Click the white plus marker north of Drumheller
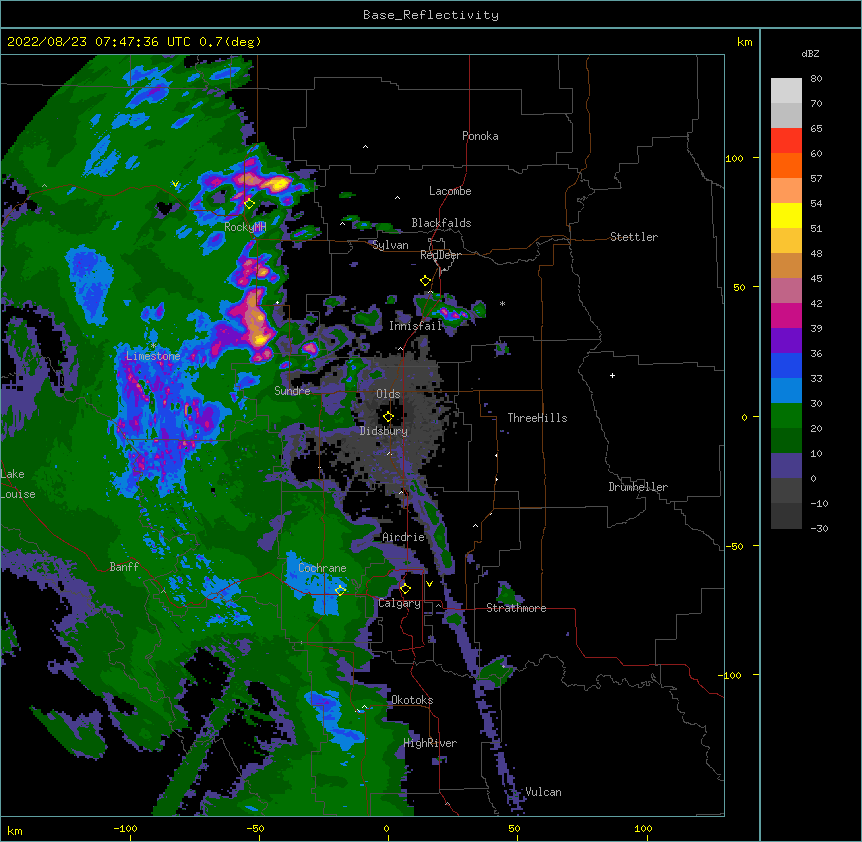Image resolution: width=862 pixels, height=842 pixels. click(x=612, y=375)
